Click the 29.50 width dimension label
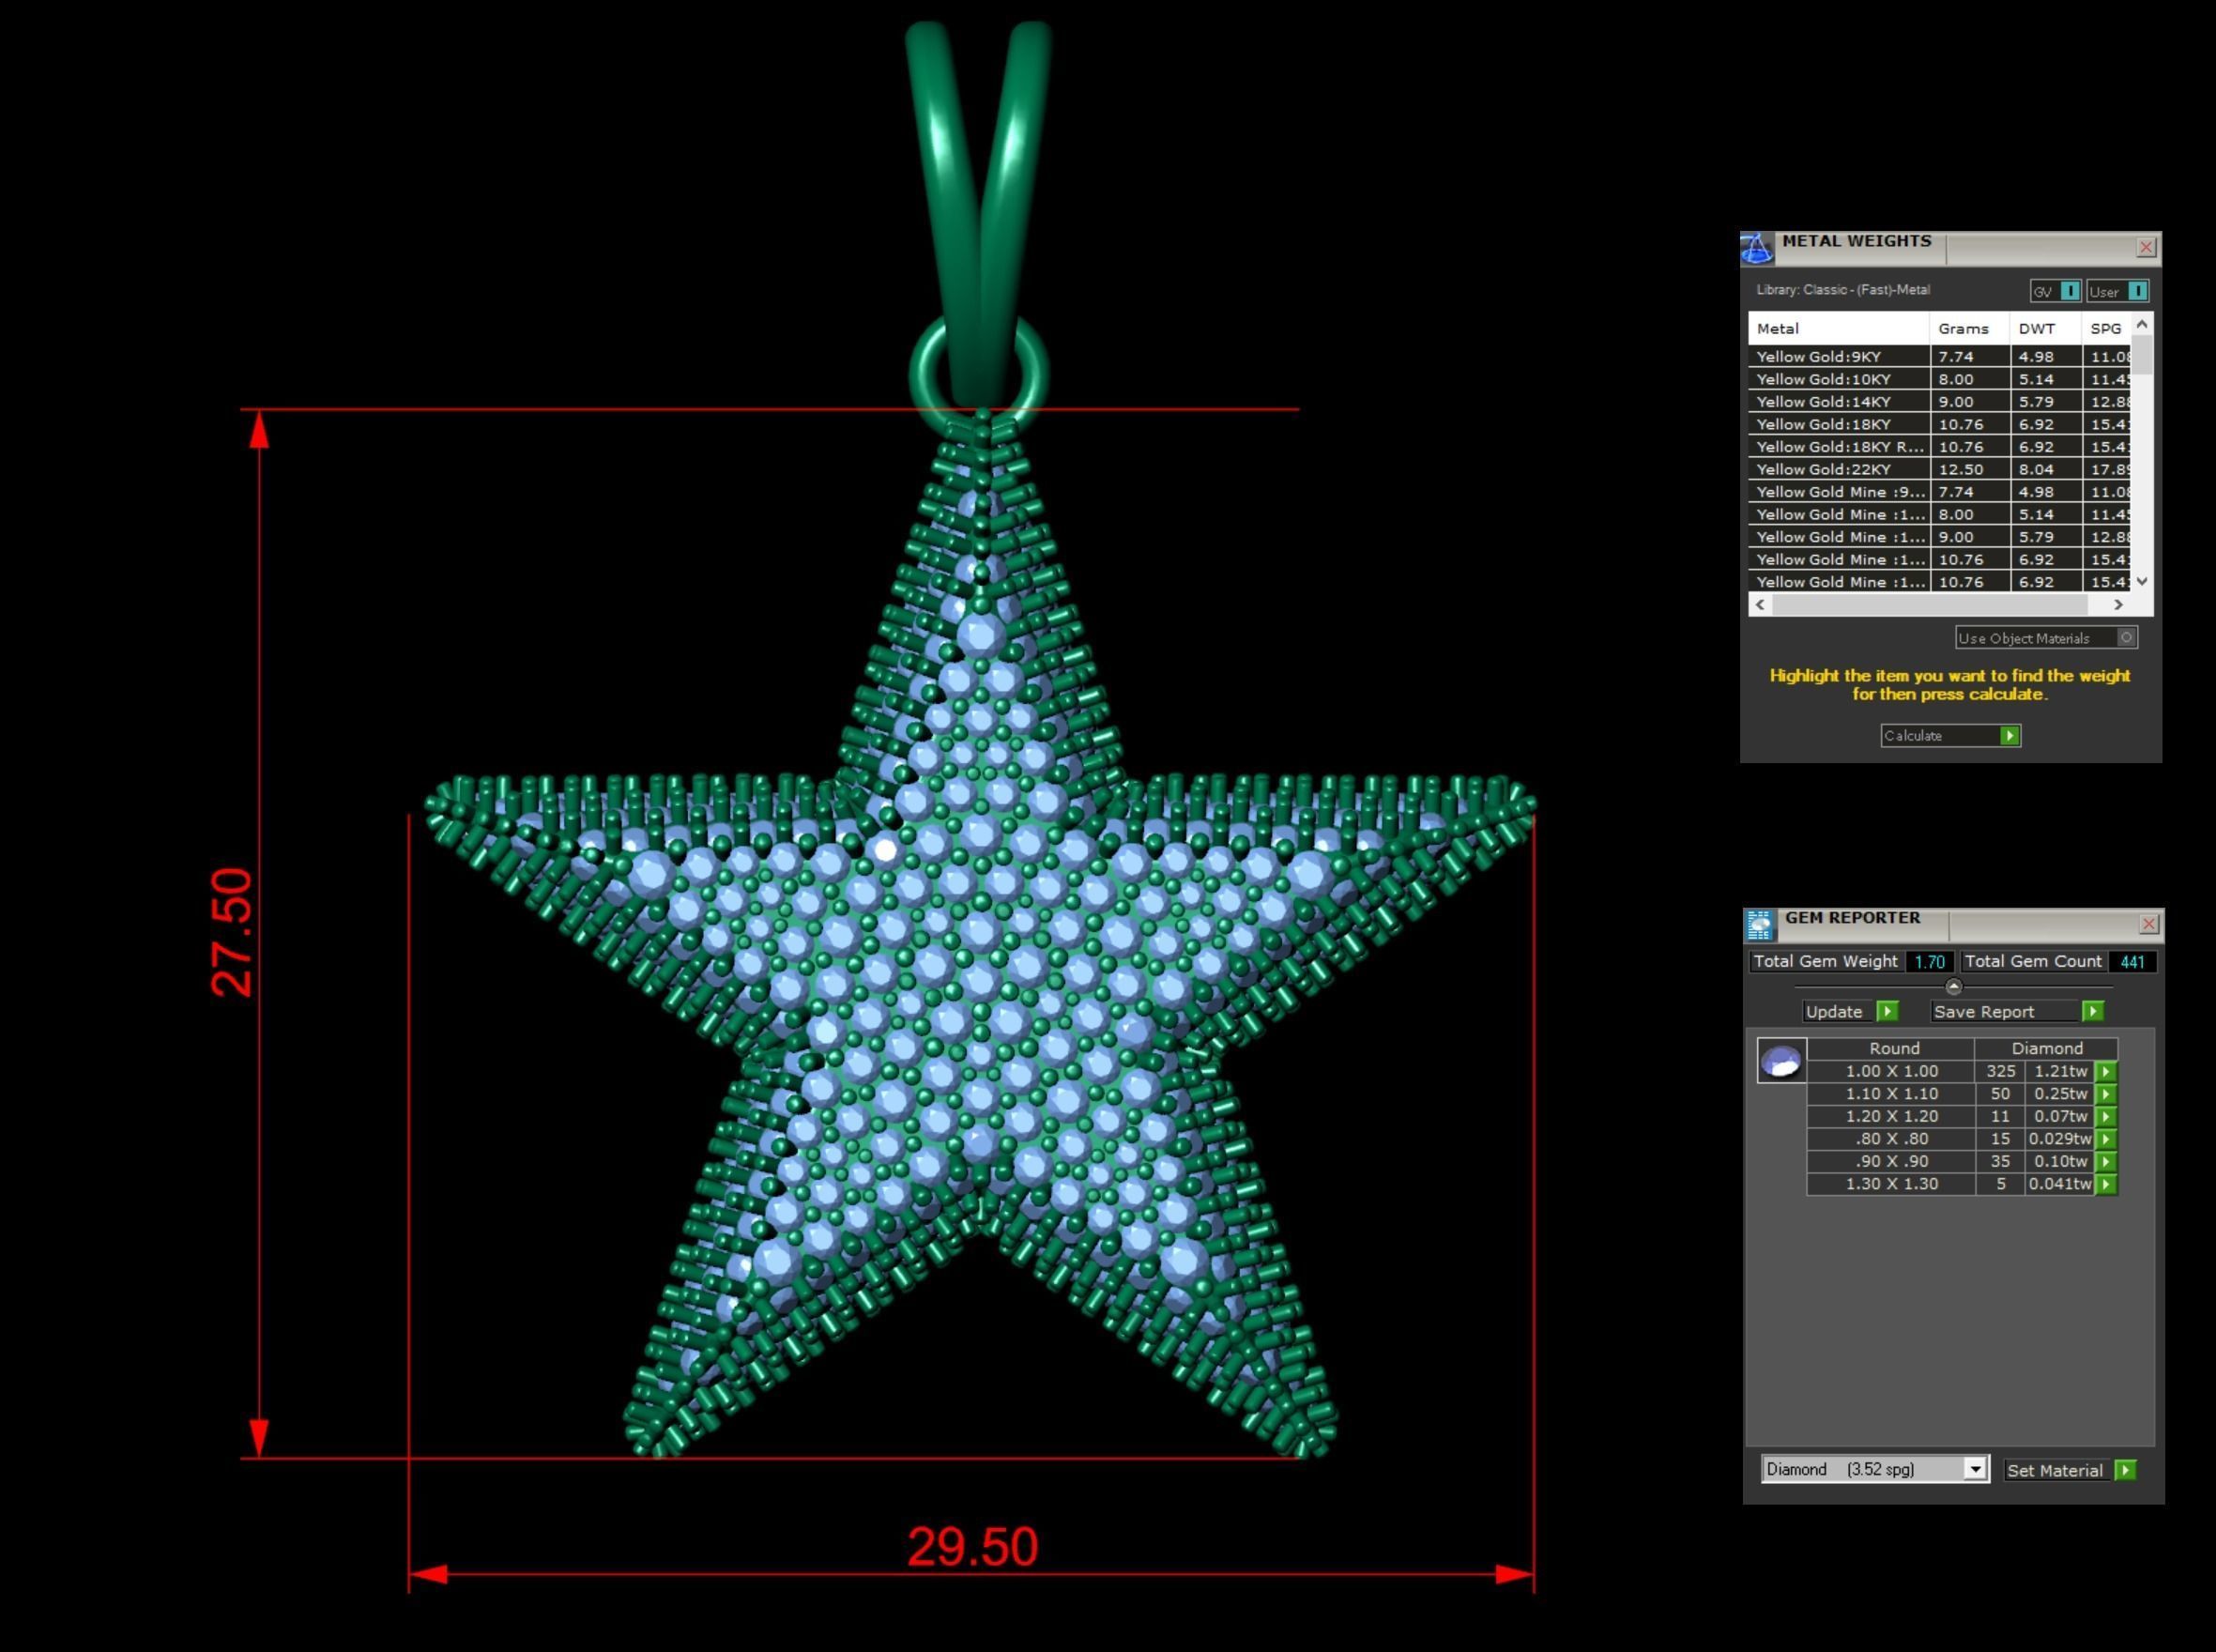 [x=972, y=1547]
